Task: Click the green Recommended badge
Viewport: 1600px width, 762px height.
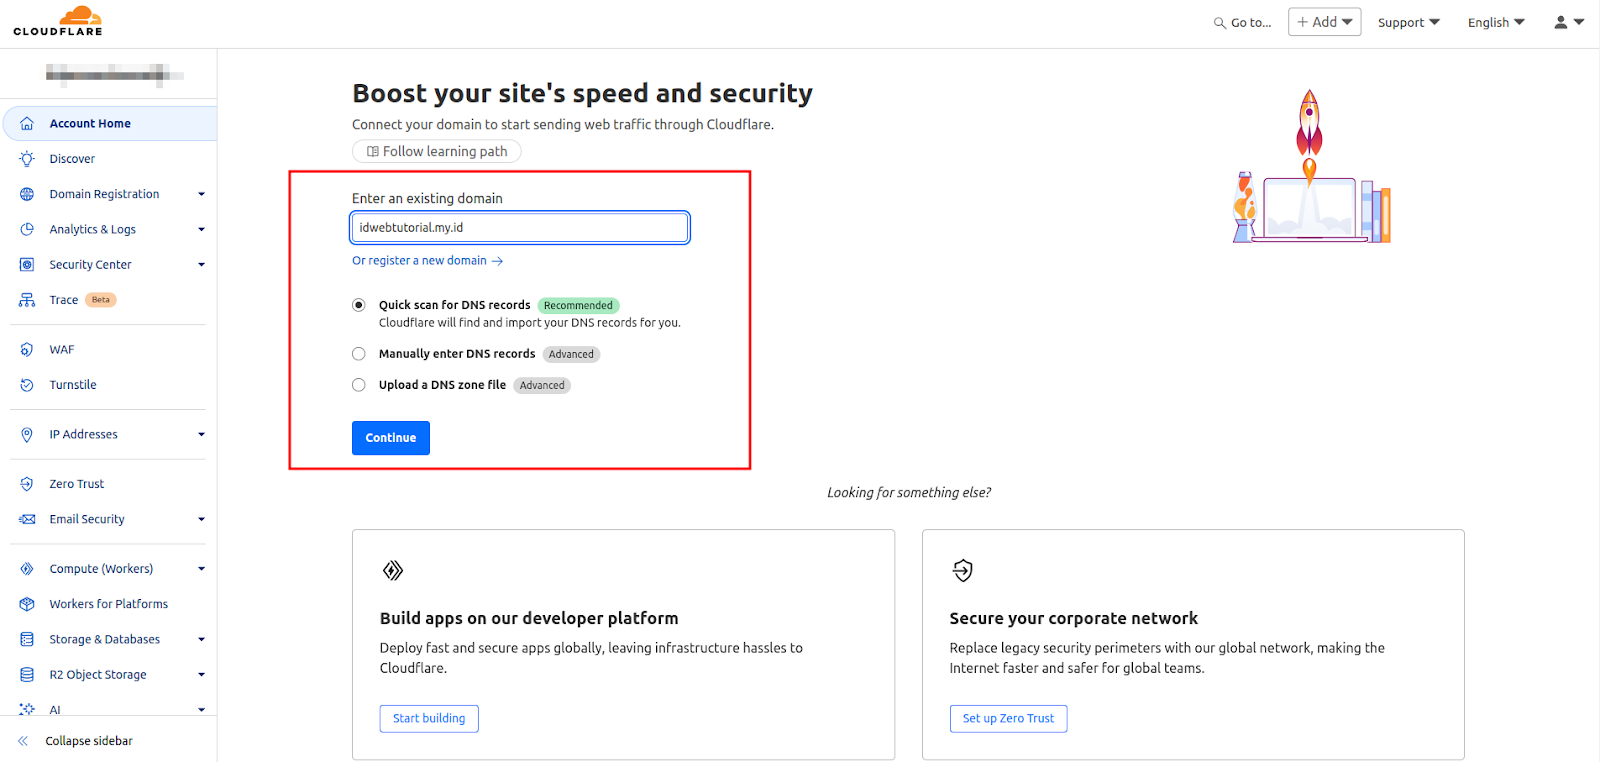Action: tap(578, 306)
